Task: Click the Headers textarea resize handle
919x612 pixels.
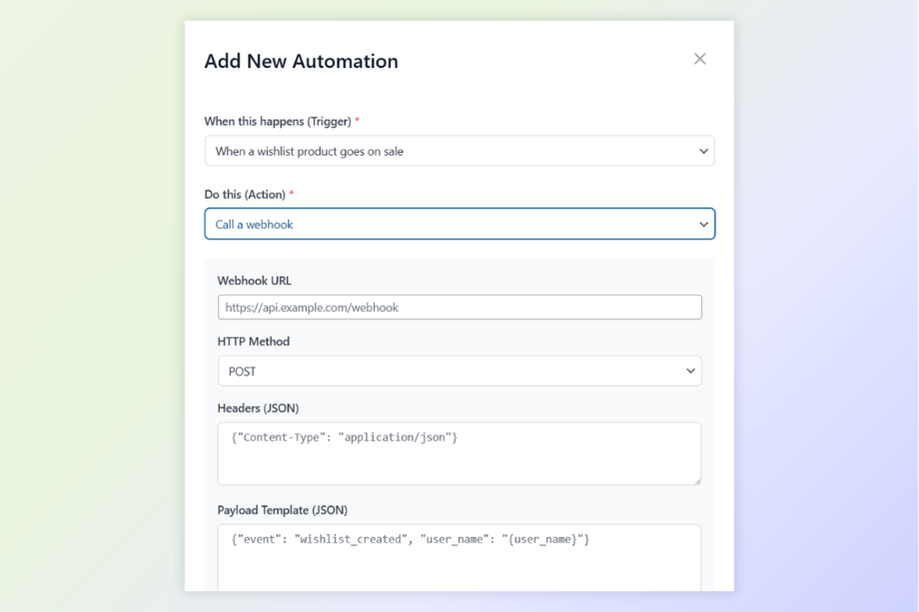Action: click(697, 481)
